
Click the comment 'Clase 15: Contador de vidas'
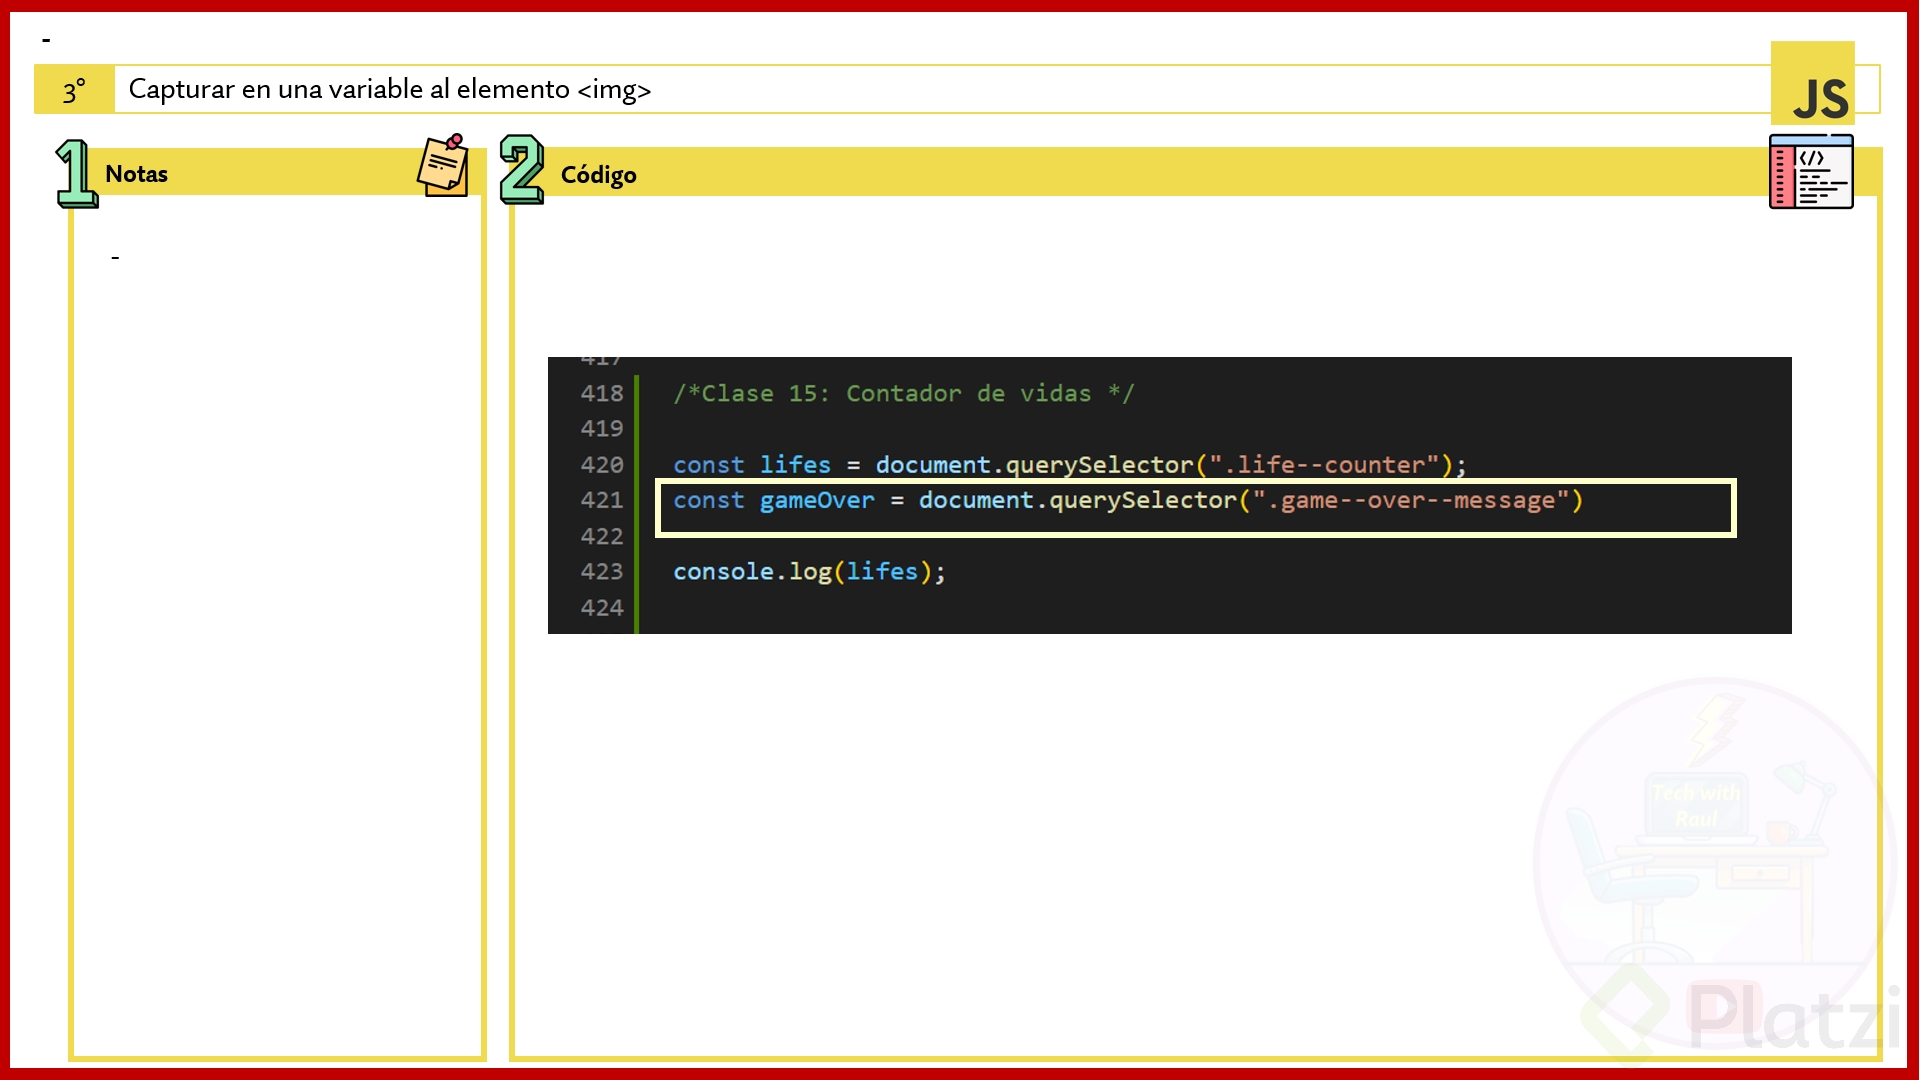point(904,393)
